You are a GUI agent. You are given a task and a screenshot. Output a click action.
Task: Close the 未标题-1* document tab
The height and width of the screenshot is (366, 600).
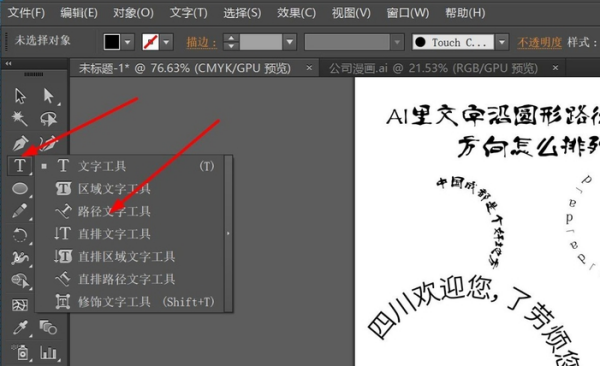pyautogui.click(x=309, y=68)
